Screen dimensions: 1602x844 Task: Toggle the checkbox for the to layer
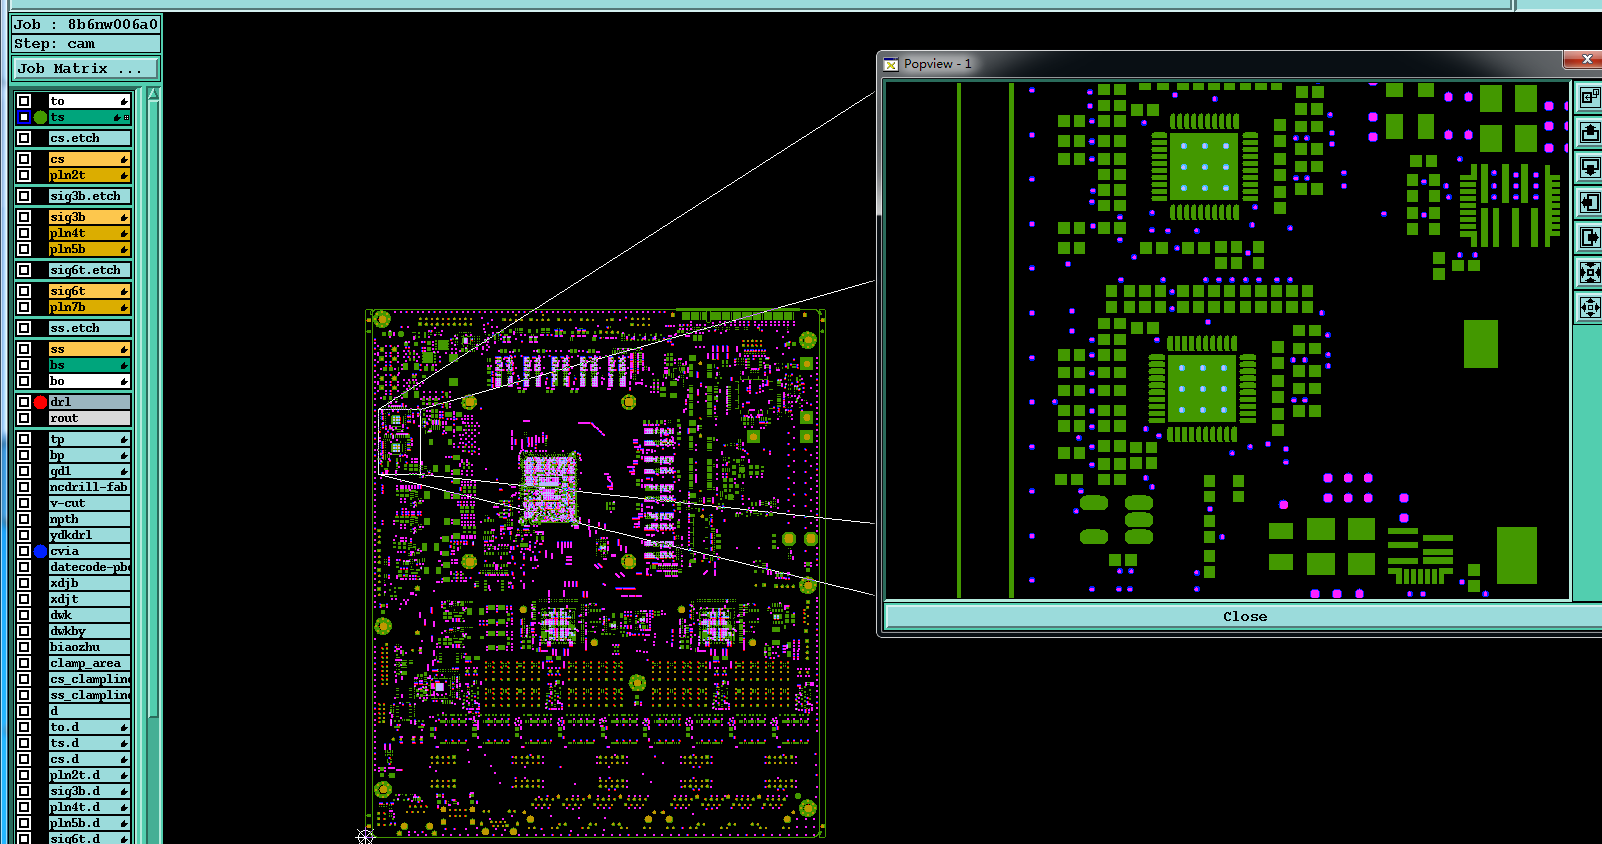tap(24, 101)
